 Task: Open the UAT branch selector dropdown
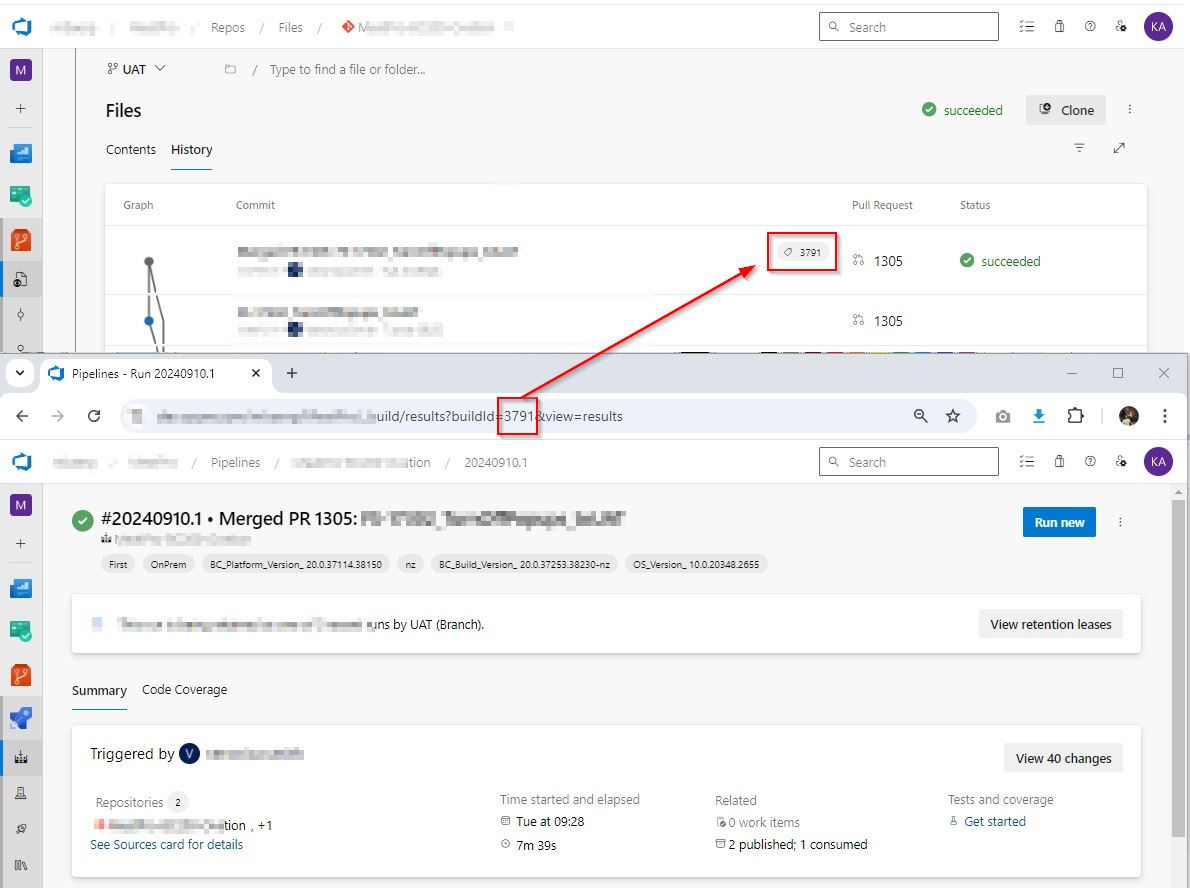pos(137,69)
